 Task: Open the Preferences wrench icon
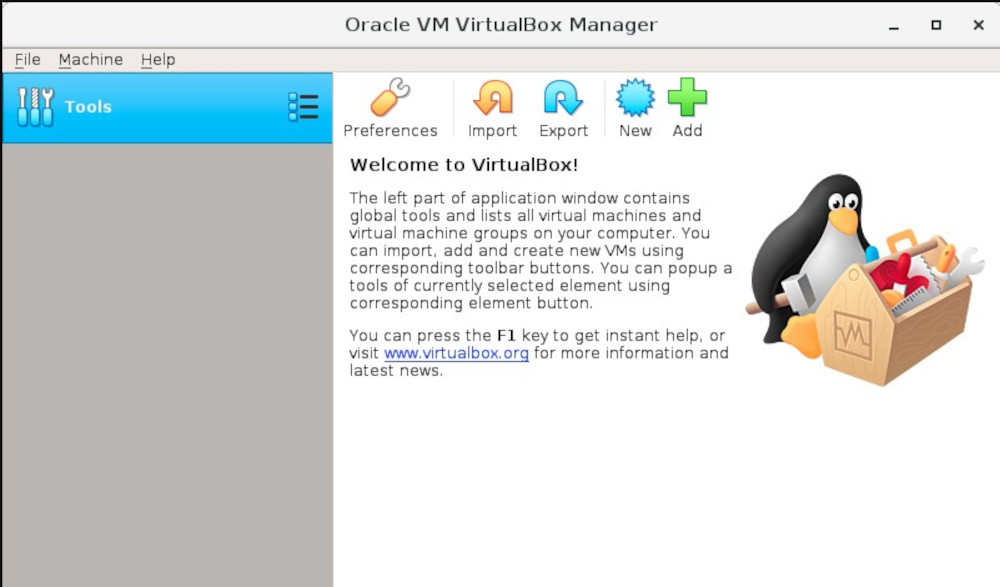[390, 97]
